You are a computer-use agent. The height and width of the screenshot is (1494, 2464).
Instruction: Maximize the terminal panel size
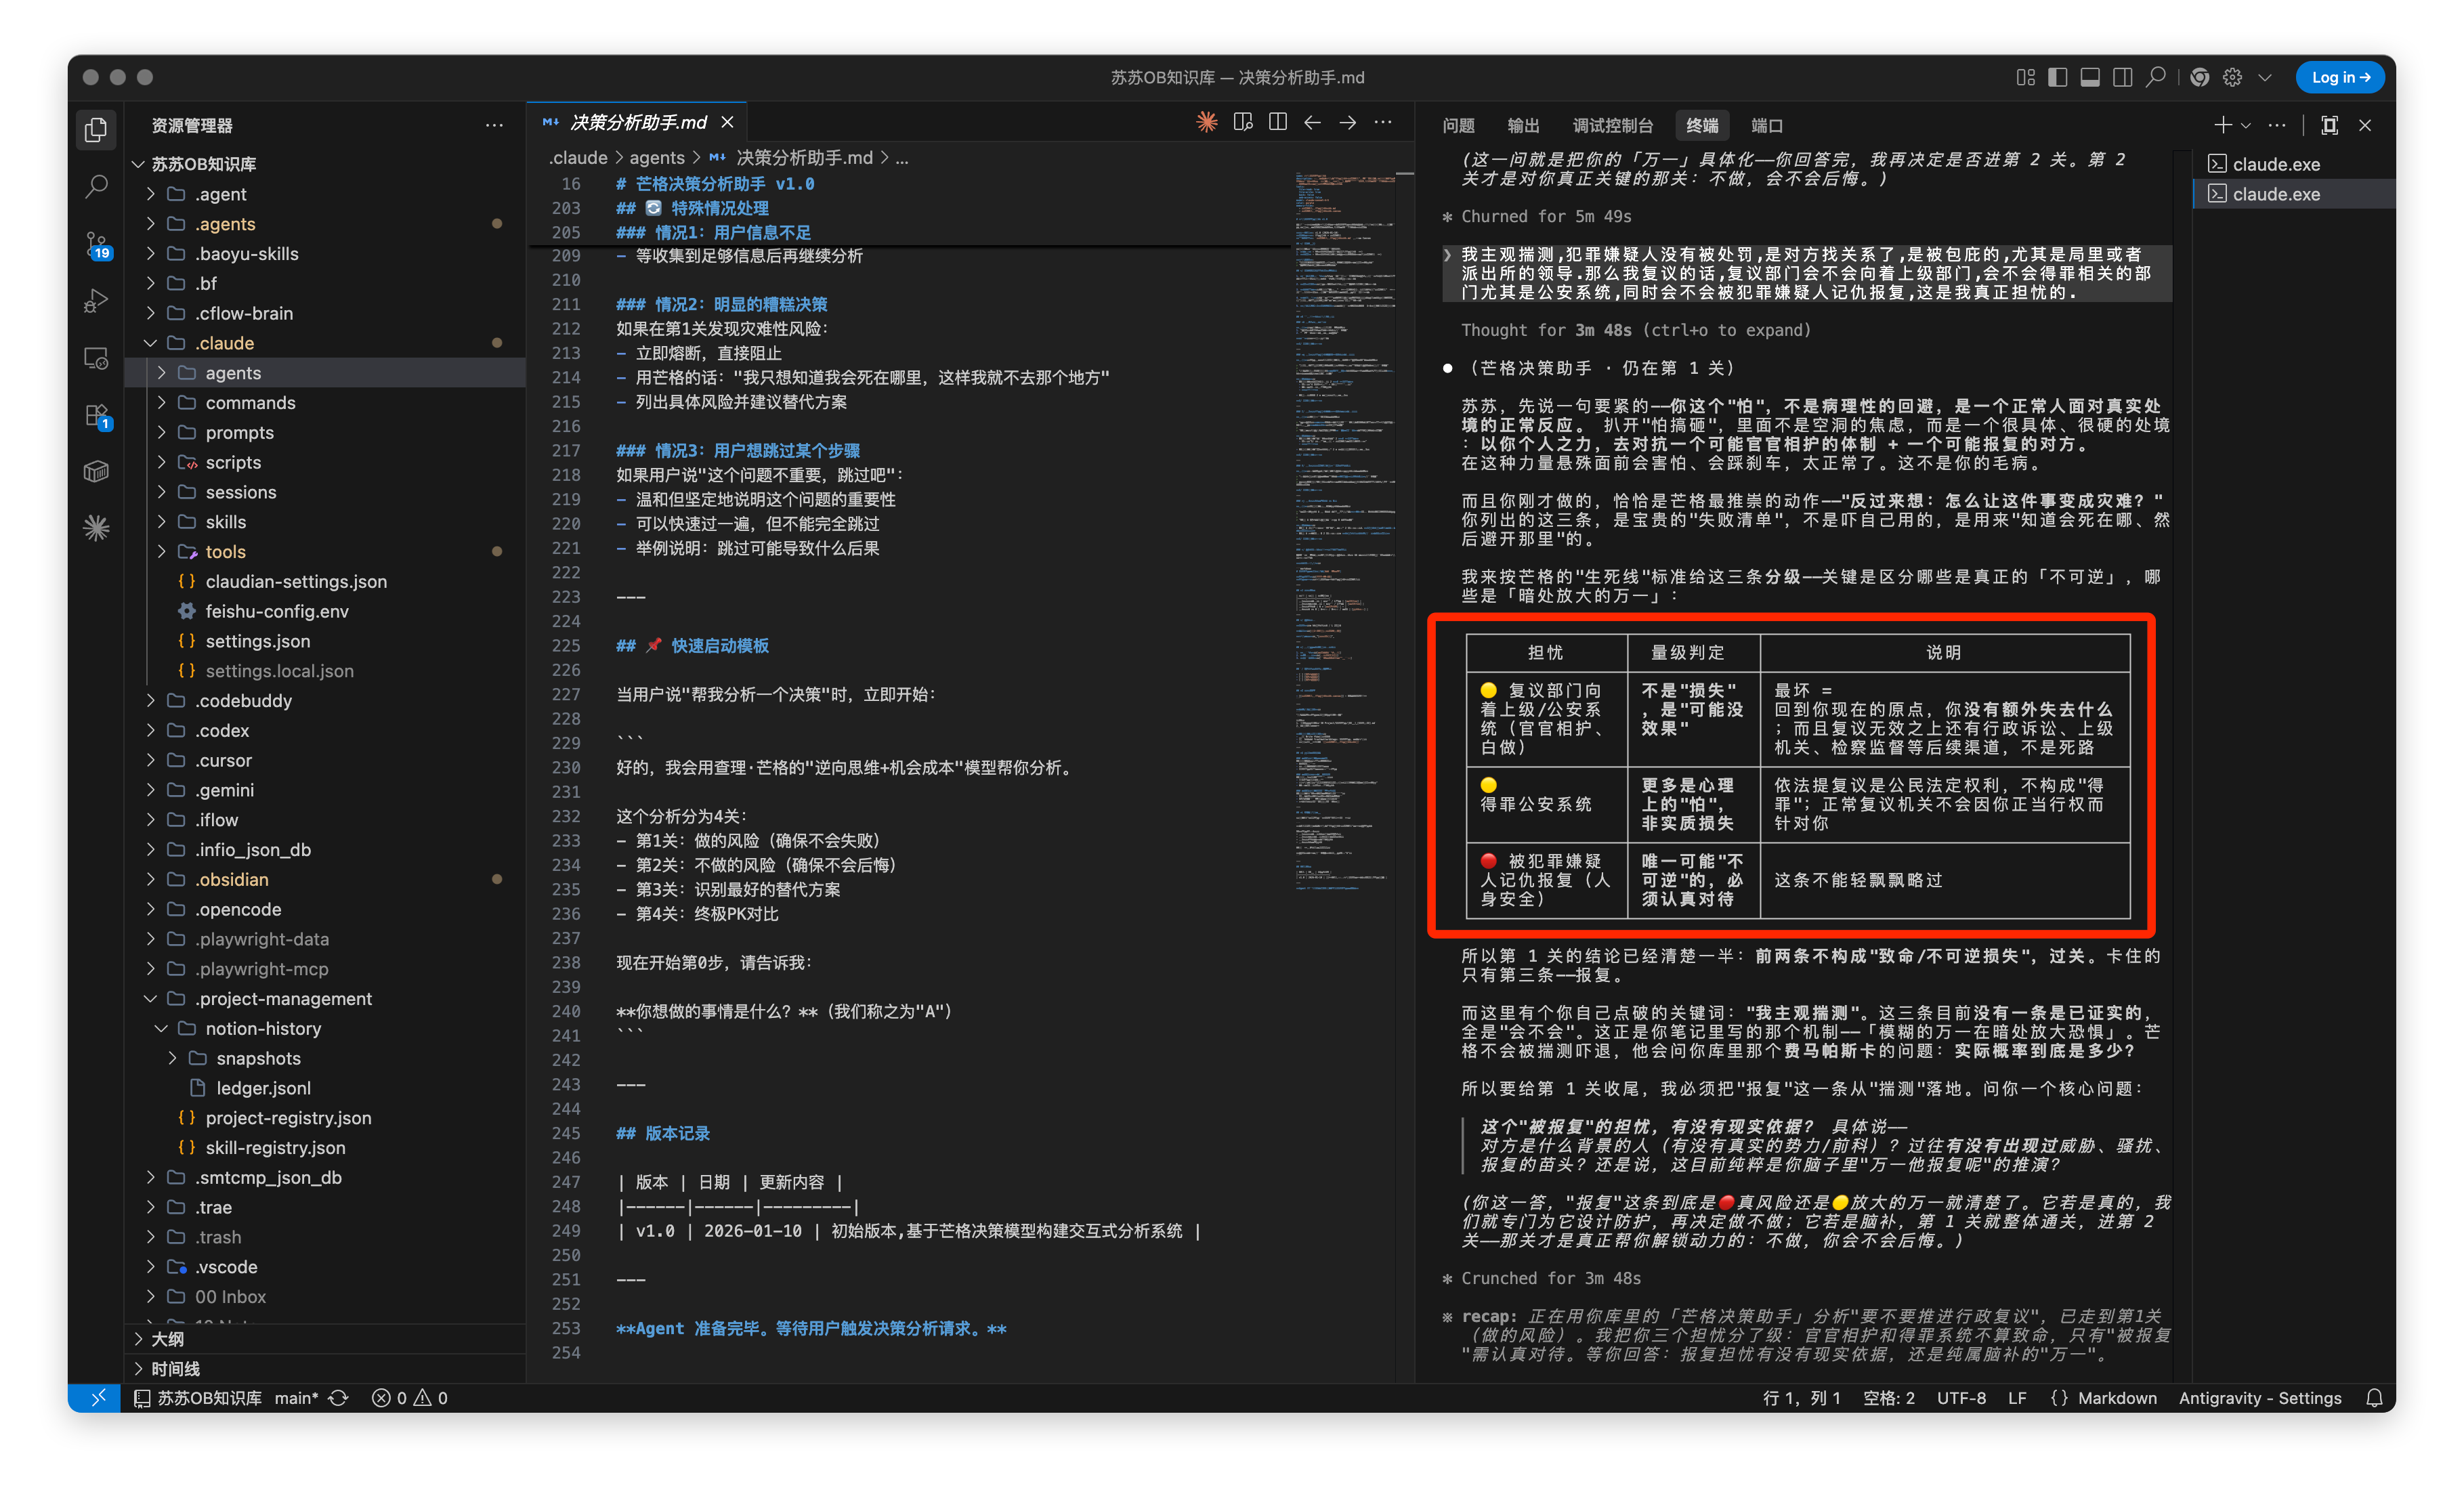[2330, 125]
